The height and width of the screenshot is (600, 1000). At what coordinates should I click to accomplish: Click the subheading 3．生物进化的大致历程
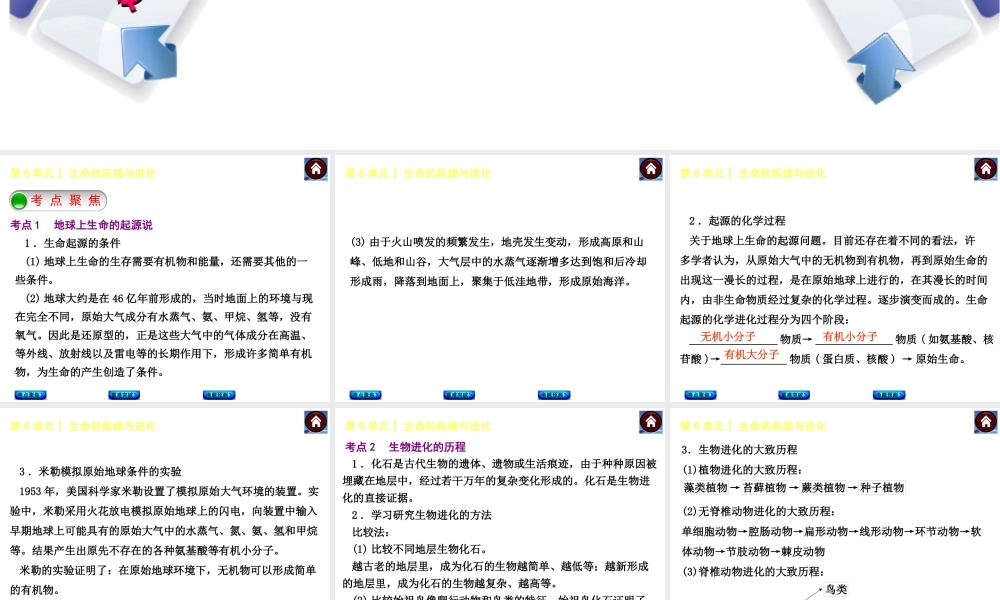pyautogui.click(x=739, y=450)
